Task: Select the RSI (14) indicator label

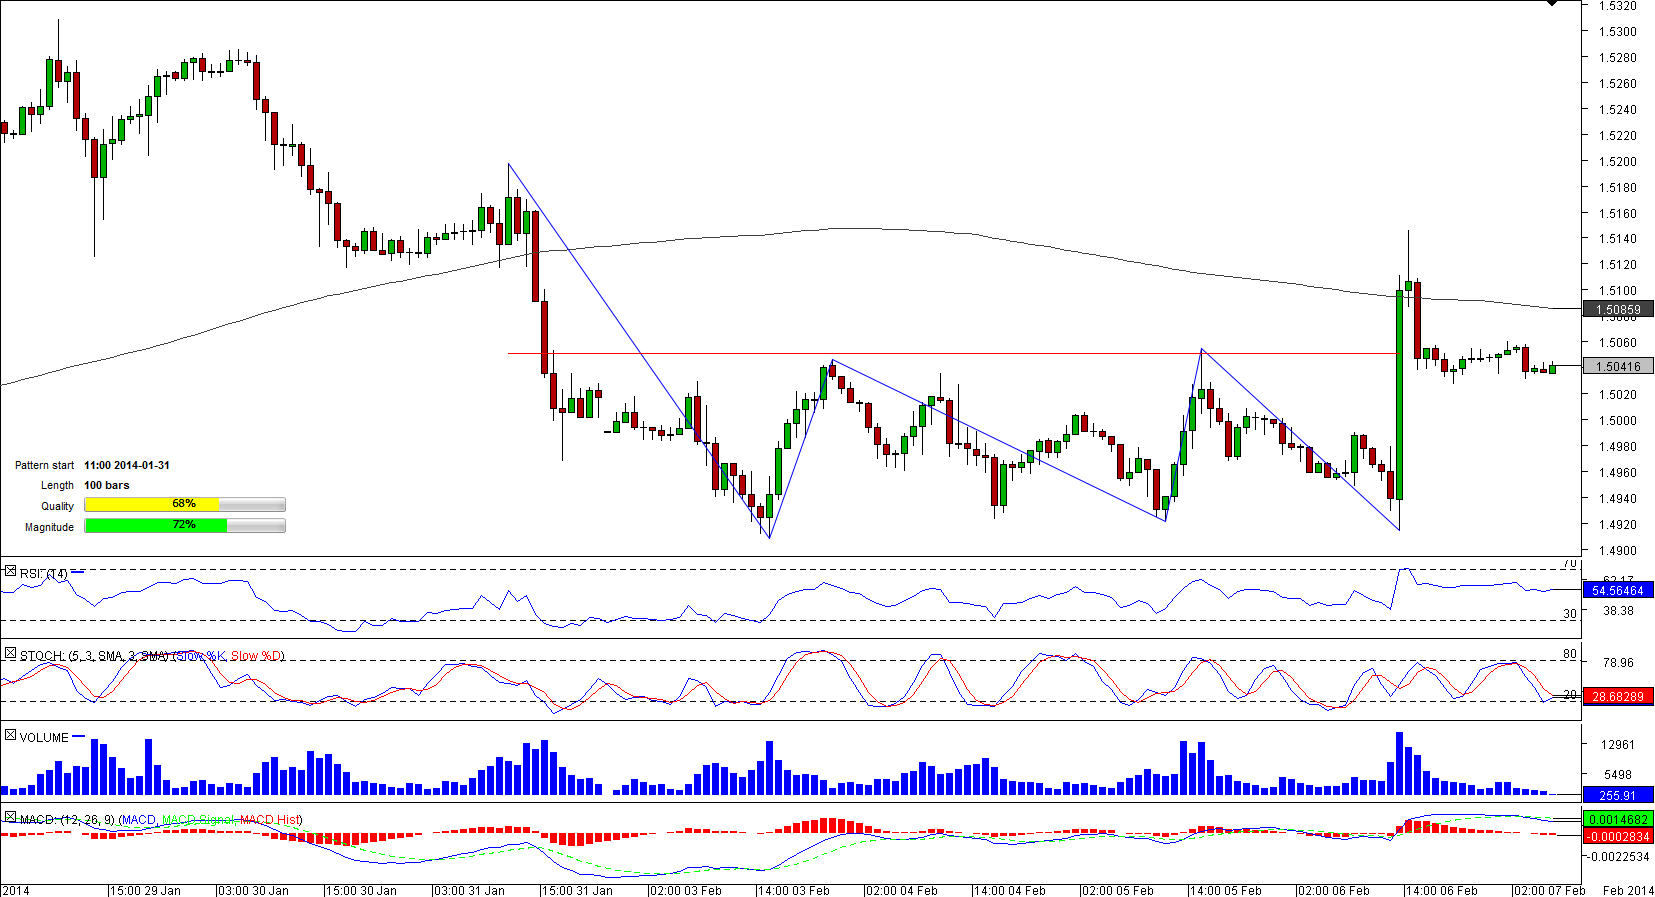Action: tap(44, 574)
